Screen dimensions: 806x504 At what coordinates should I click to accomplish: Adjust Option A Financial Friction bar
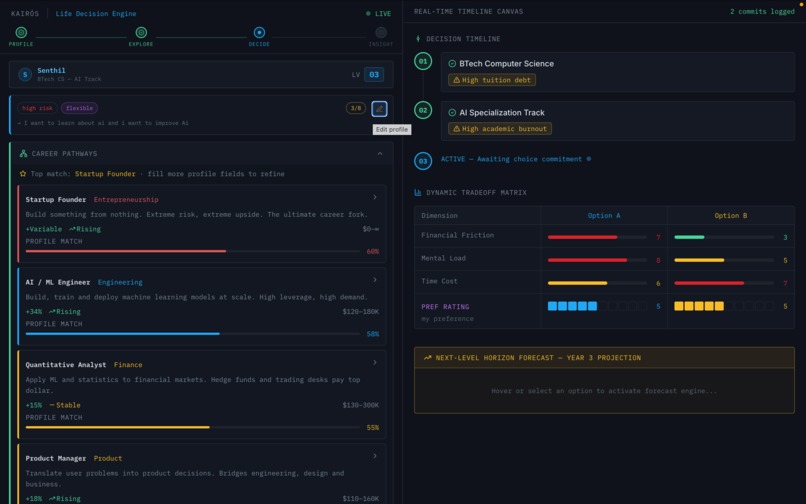[597, 237]
